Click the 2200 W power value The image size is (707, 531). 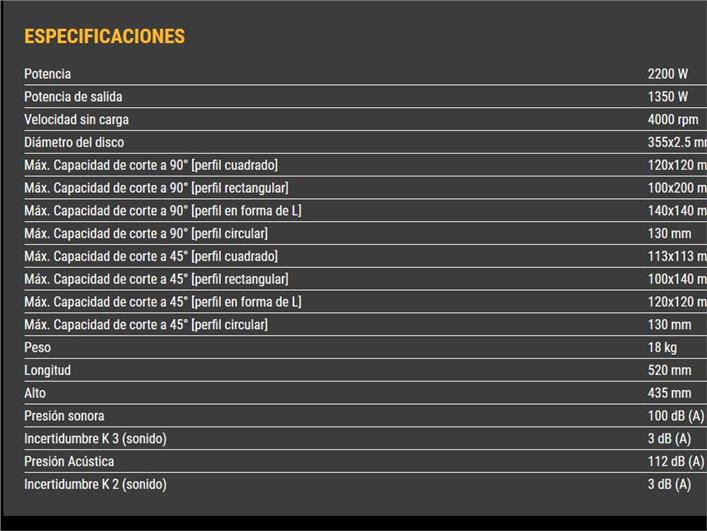pyautogui.click(x=667, y=74)
